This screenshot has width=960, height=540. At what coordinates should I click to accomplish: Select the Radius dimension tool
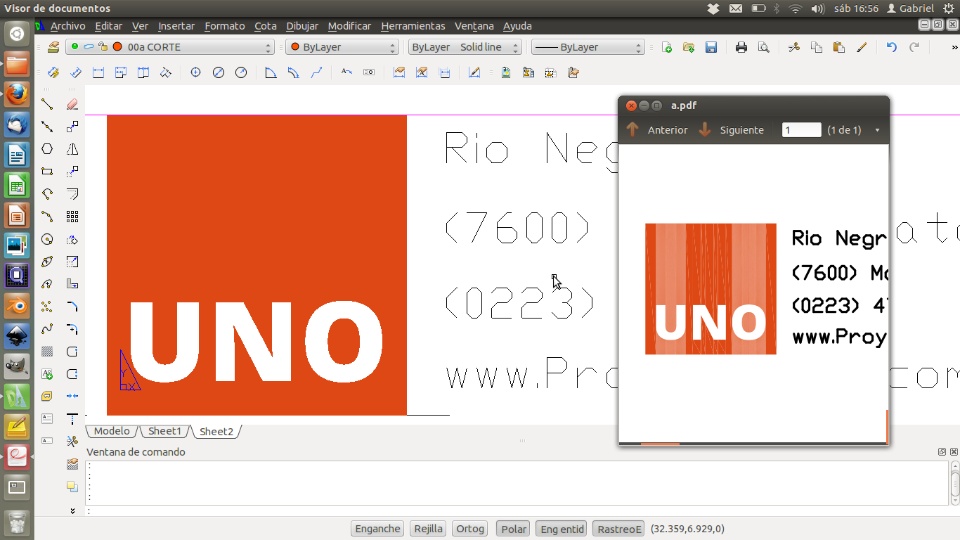241,72
